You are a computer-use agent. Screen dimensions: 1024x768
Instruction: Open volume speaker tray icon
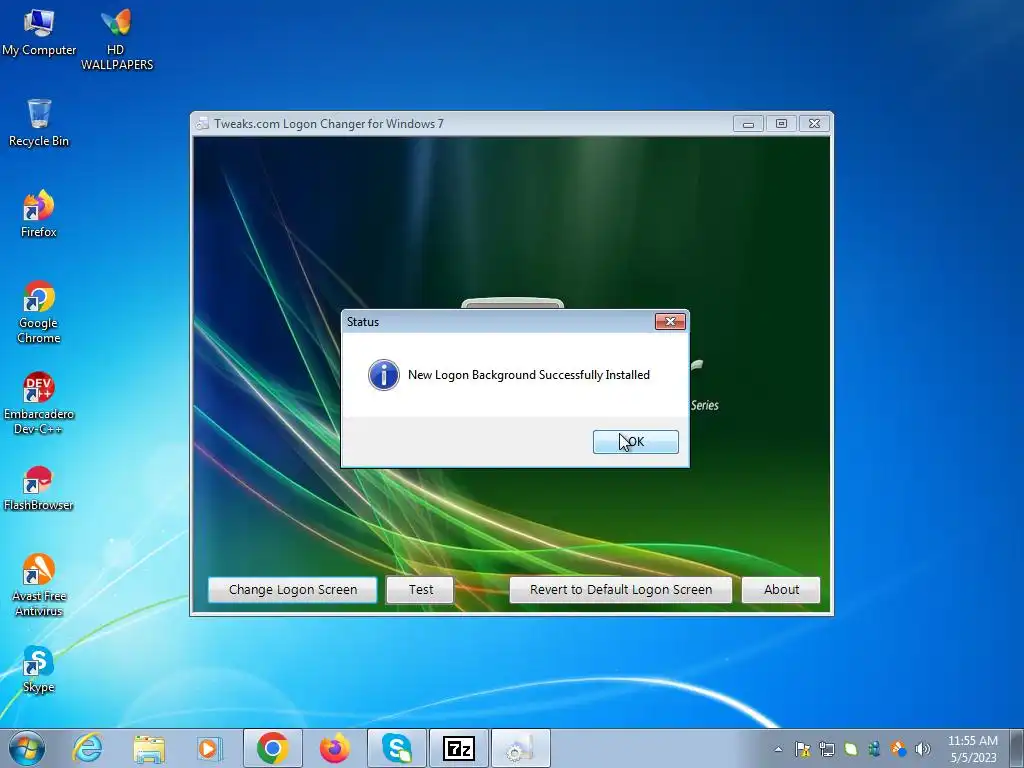922,749
